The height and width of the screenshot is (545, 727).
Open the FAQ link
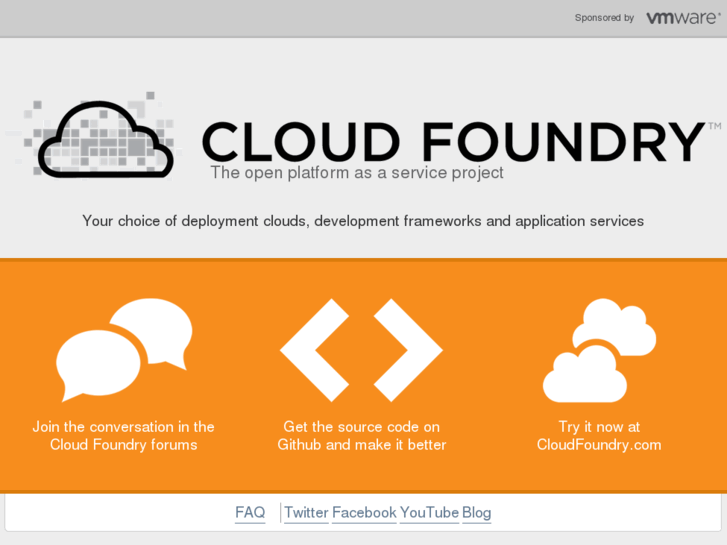(x=250, y=513)
